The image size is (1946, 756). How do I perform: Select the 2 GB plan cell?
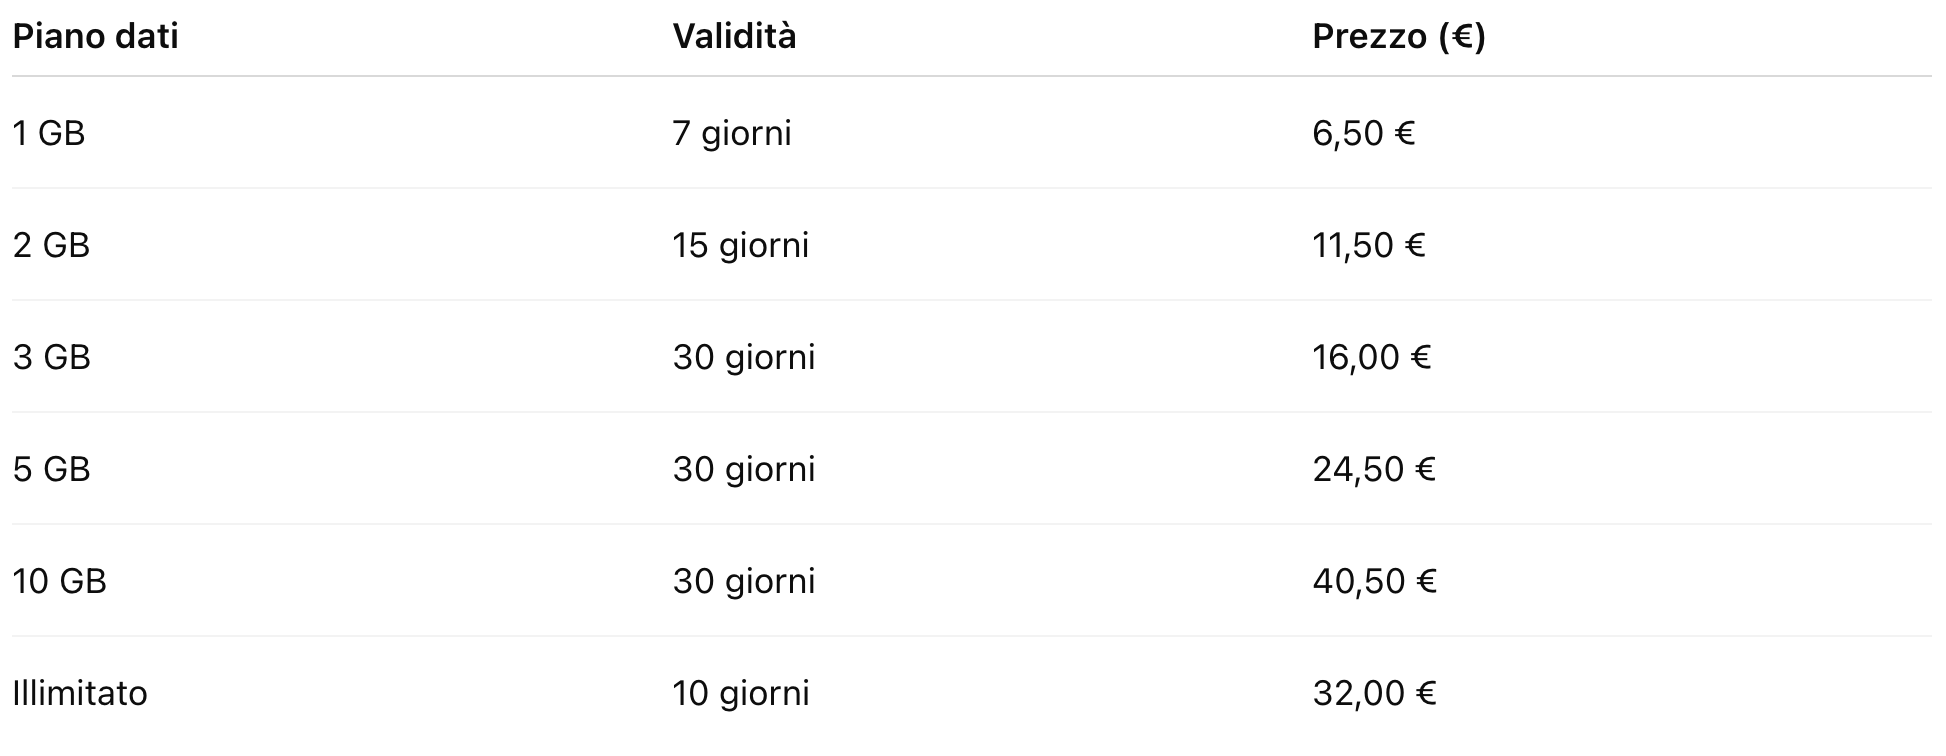[x=51, y=245]
